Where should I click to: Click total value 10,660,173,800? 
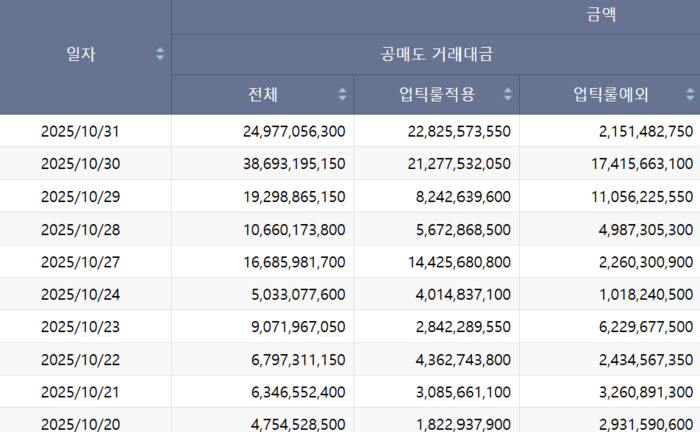click(x=294, y=229)
